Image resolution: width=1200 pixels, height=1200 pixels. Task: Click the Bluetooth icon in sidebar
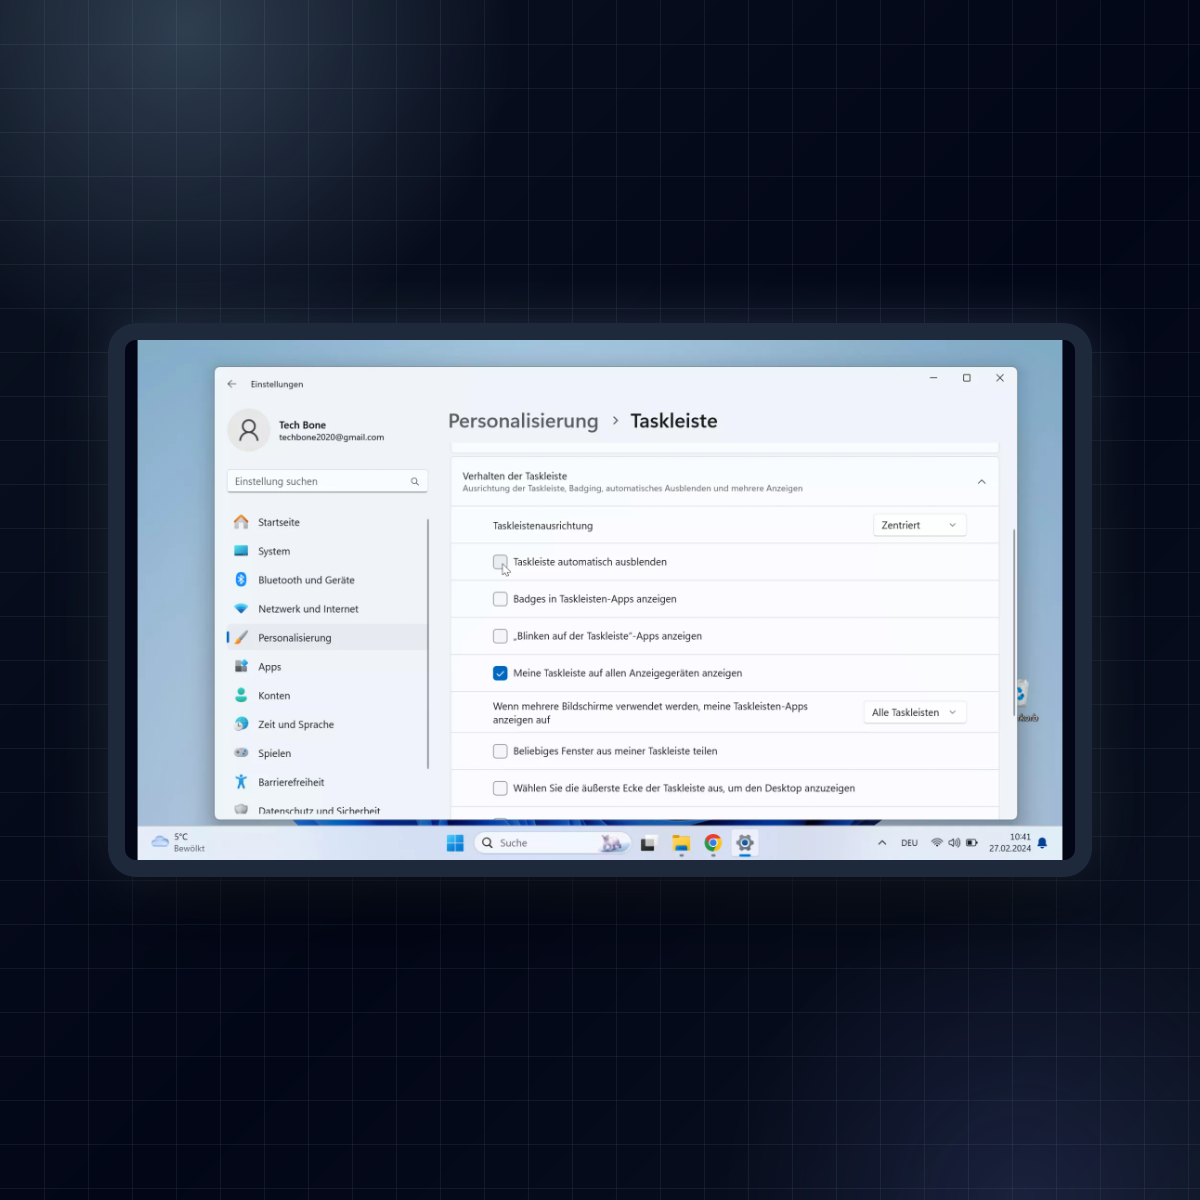[x=241, y=580]
